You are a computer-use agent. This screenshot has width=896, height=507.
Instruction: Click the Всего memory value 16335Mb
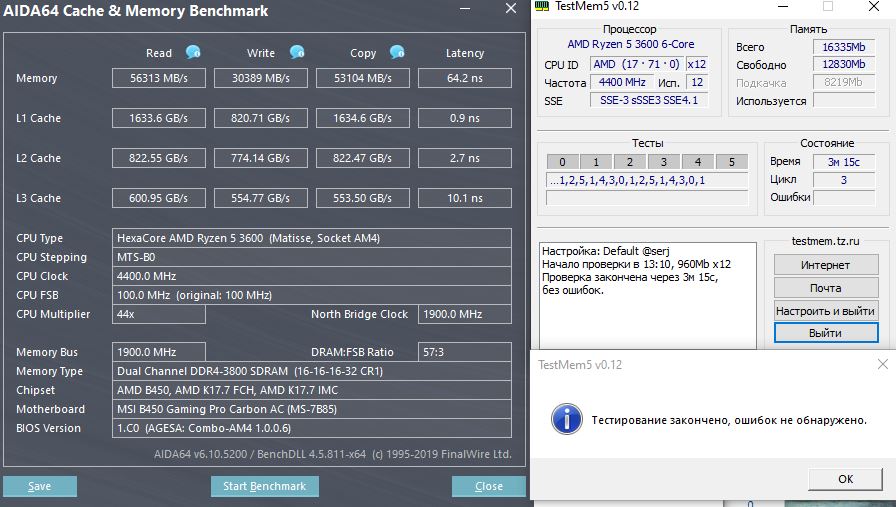click(x=844, y=47)
